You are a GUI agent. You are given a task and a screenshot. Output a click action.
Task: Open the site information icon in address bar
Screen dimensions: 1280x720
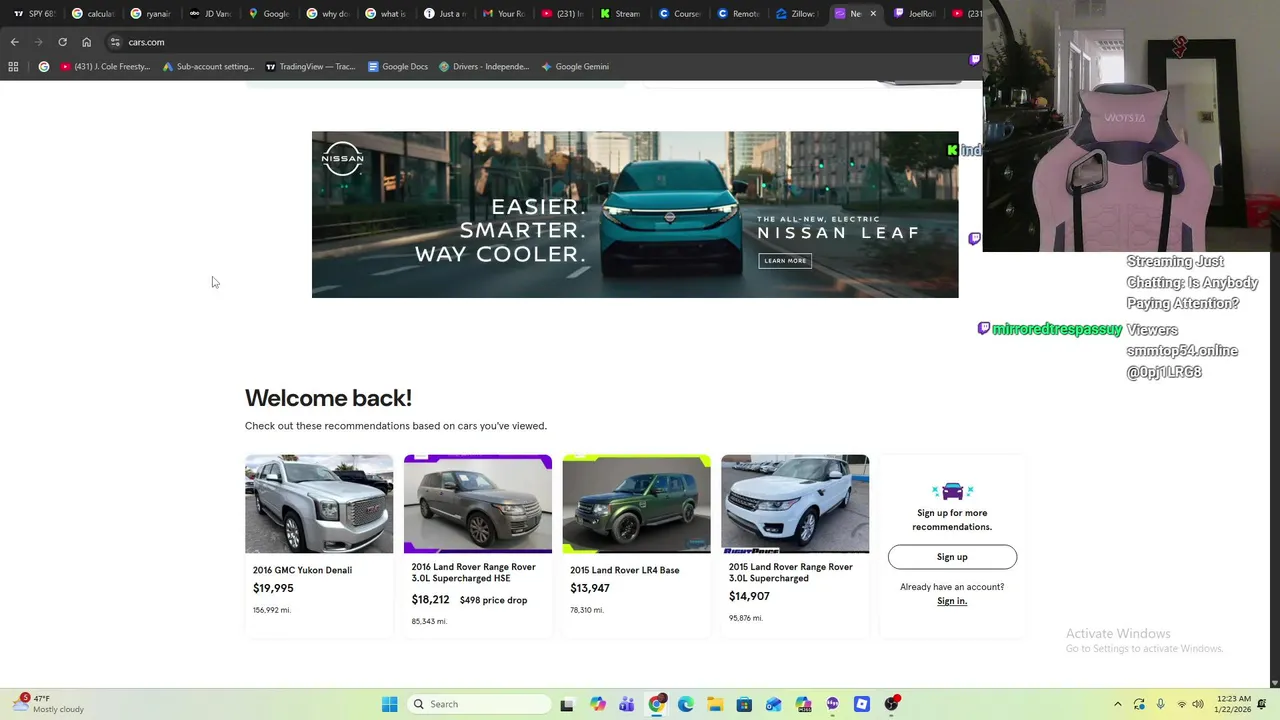pyautogui.click(x=115, y=42)
